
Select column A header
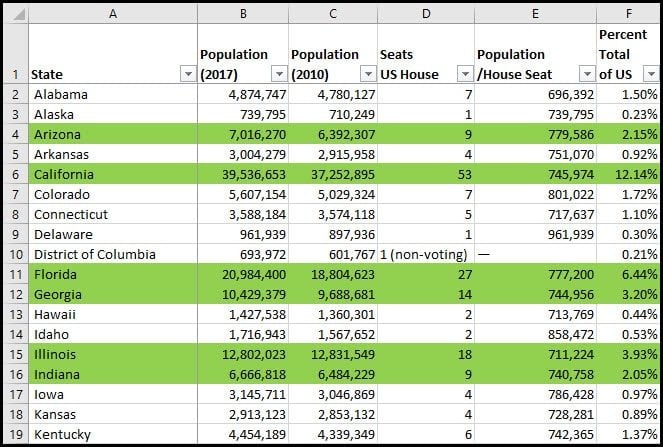(113, 14)
